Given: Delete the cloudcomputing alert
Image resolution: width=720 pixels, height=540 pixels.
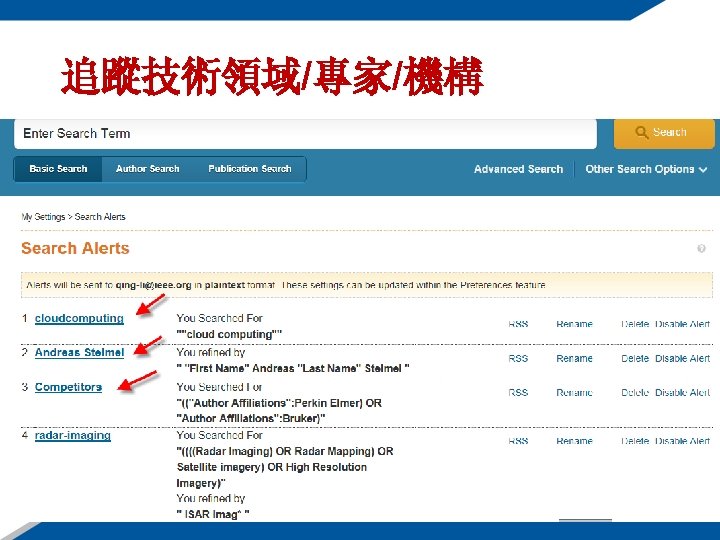Looking at the screenshot, I should tap(635, 324).
